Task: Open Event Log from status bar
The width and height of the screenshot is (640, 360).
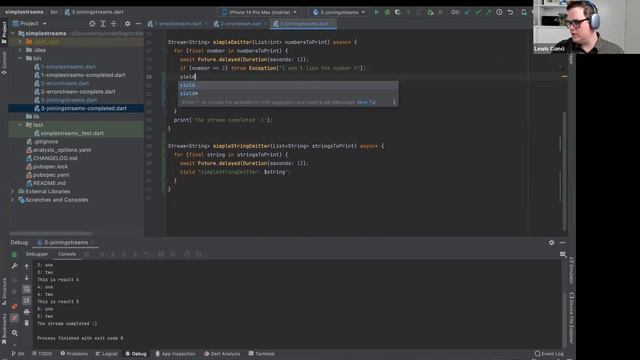Action: (549, 354)
